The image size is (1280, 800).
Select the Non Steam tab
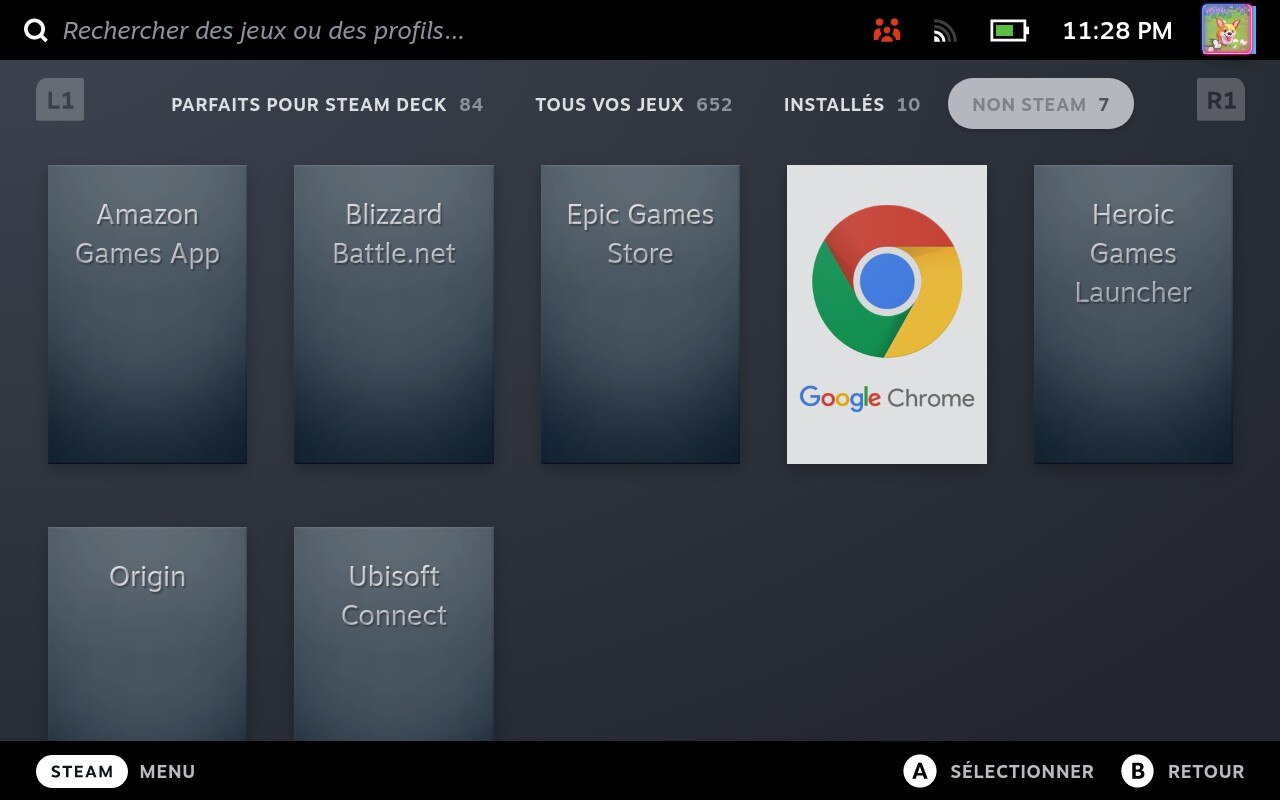point(1040,104)
